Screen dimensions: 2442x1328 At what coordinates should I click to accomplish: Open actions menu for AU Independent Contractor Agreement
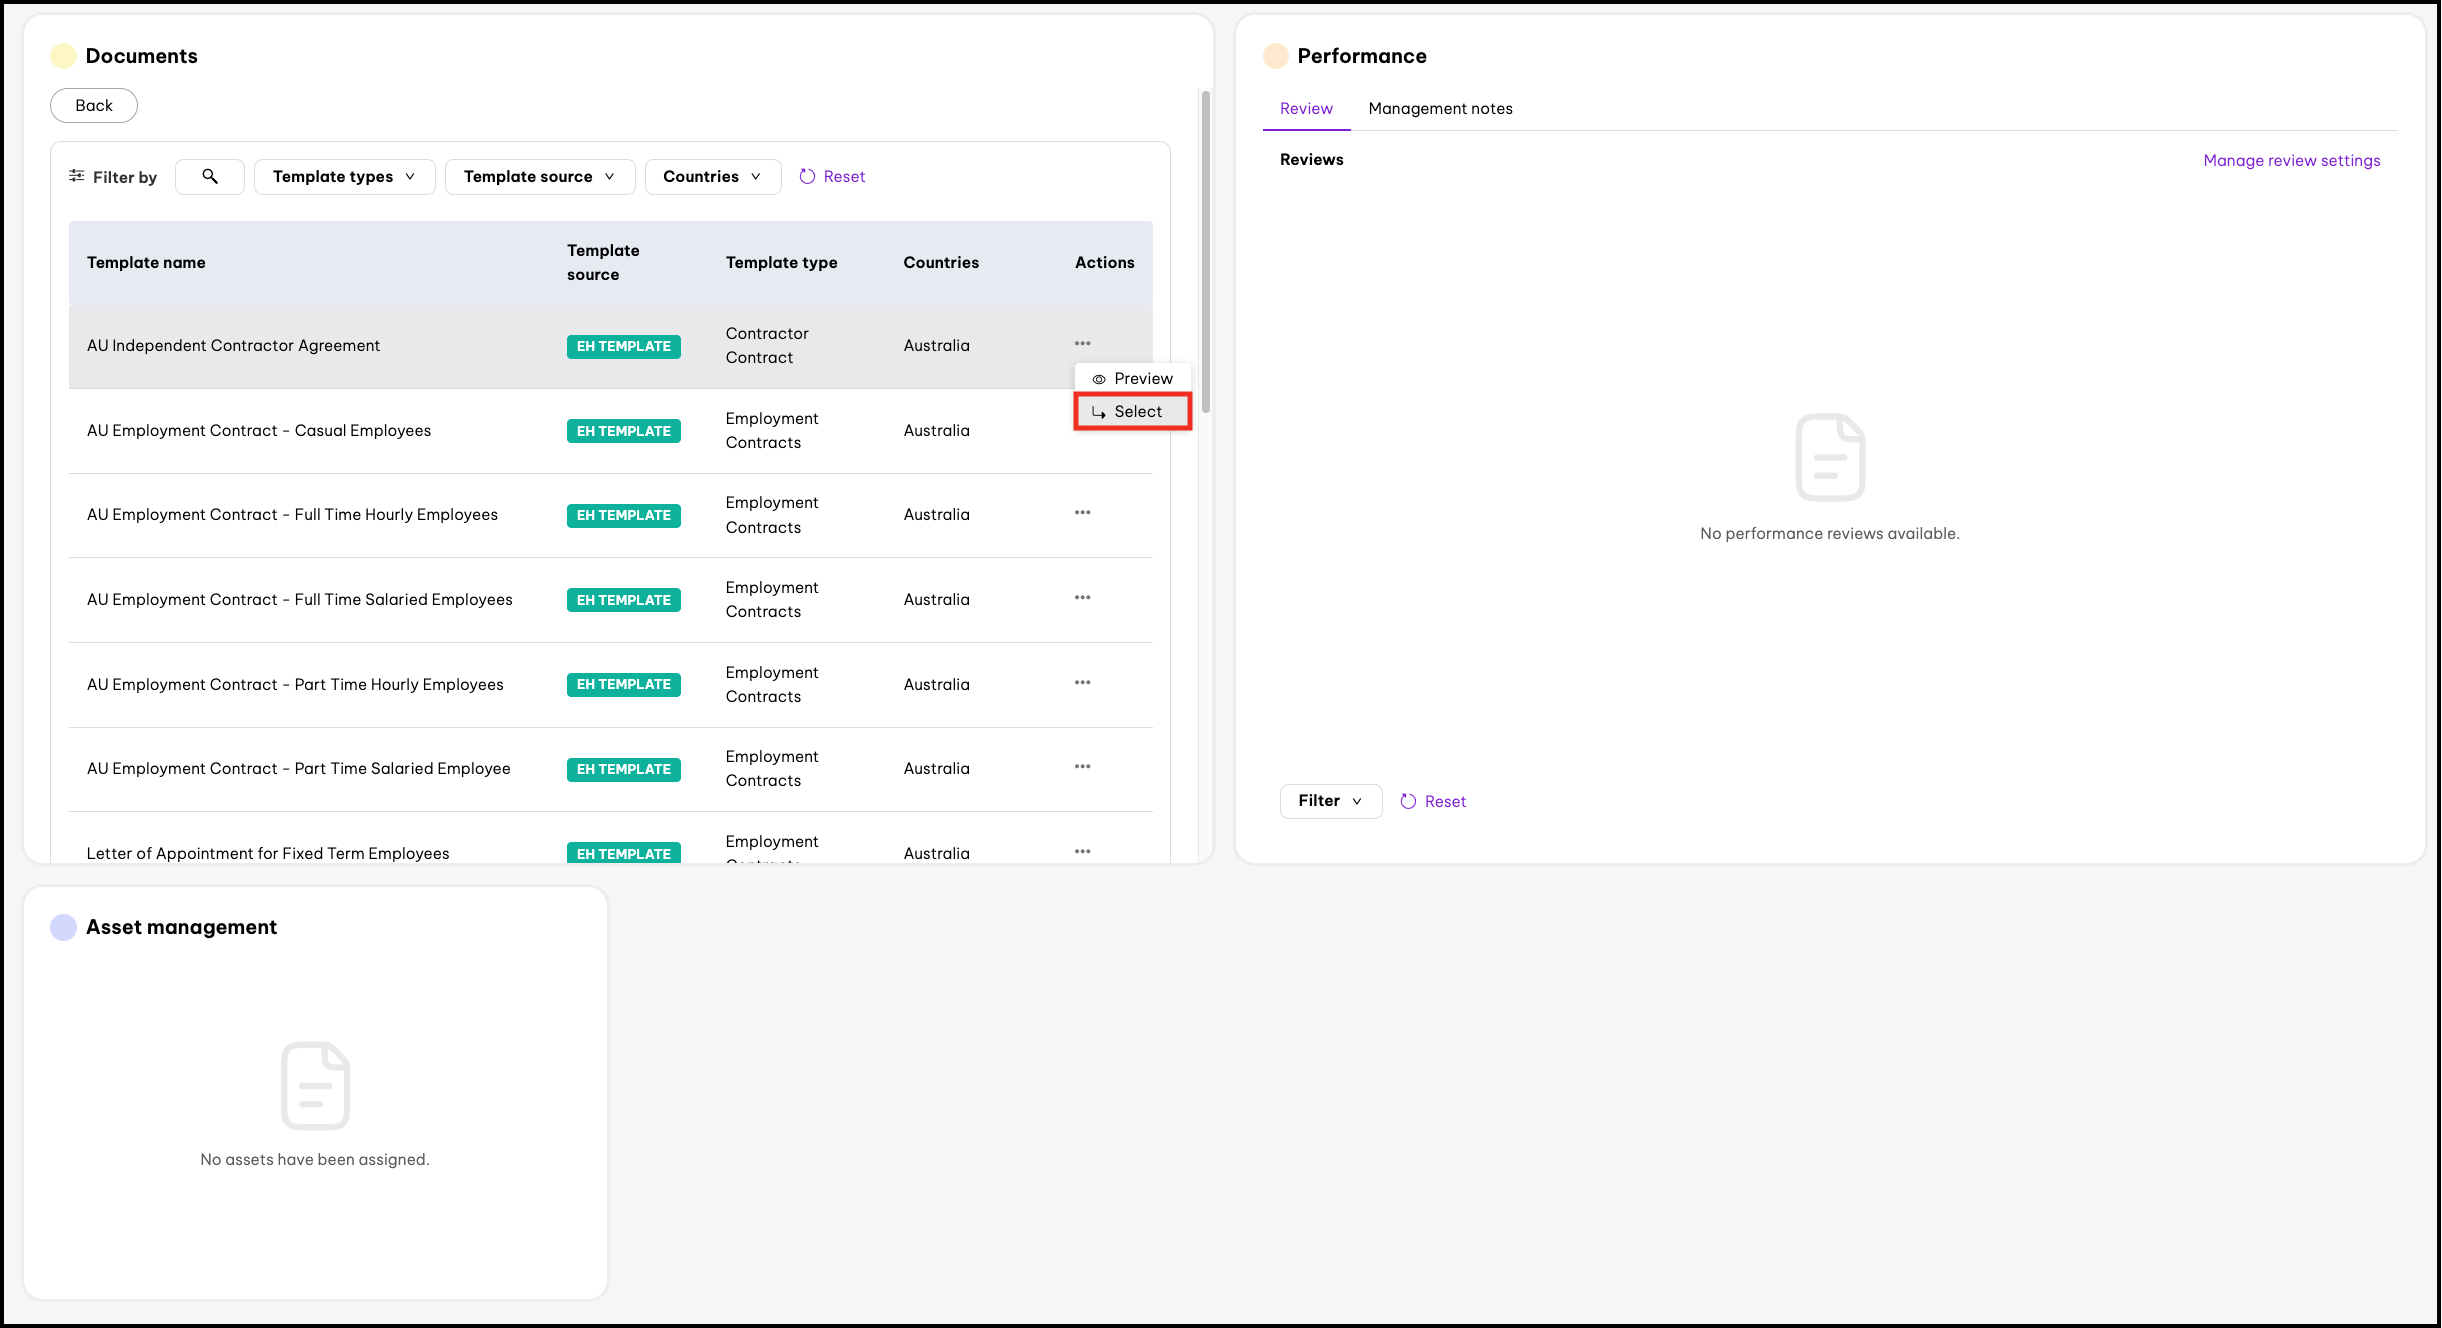1082,343
